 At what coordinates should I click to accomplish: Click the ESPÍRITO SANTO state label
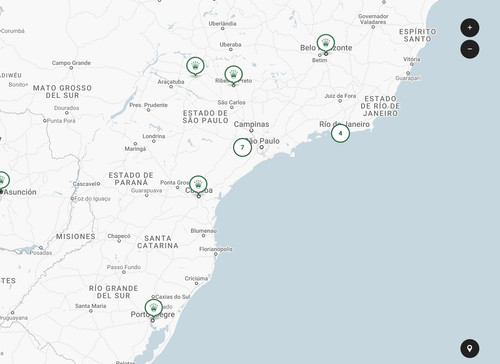tap(418, 35)
